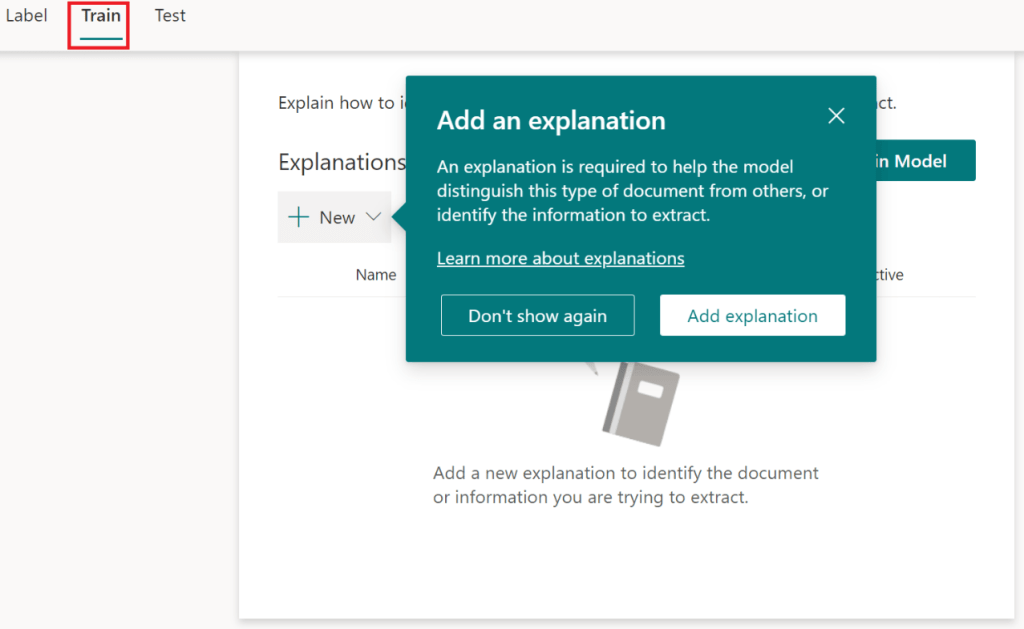Click the popup callout pointer beside New
The width and height of the screenshot is (1024, 629).
[399, 217]
